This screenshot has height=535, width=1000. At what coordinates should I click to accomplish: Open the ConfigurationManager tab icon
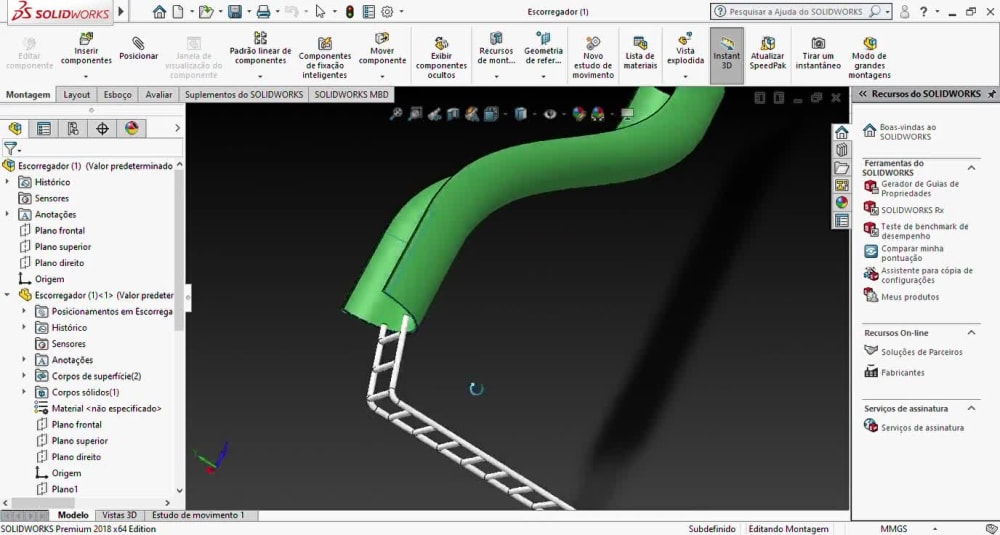click(x=73, y=129)
